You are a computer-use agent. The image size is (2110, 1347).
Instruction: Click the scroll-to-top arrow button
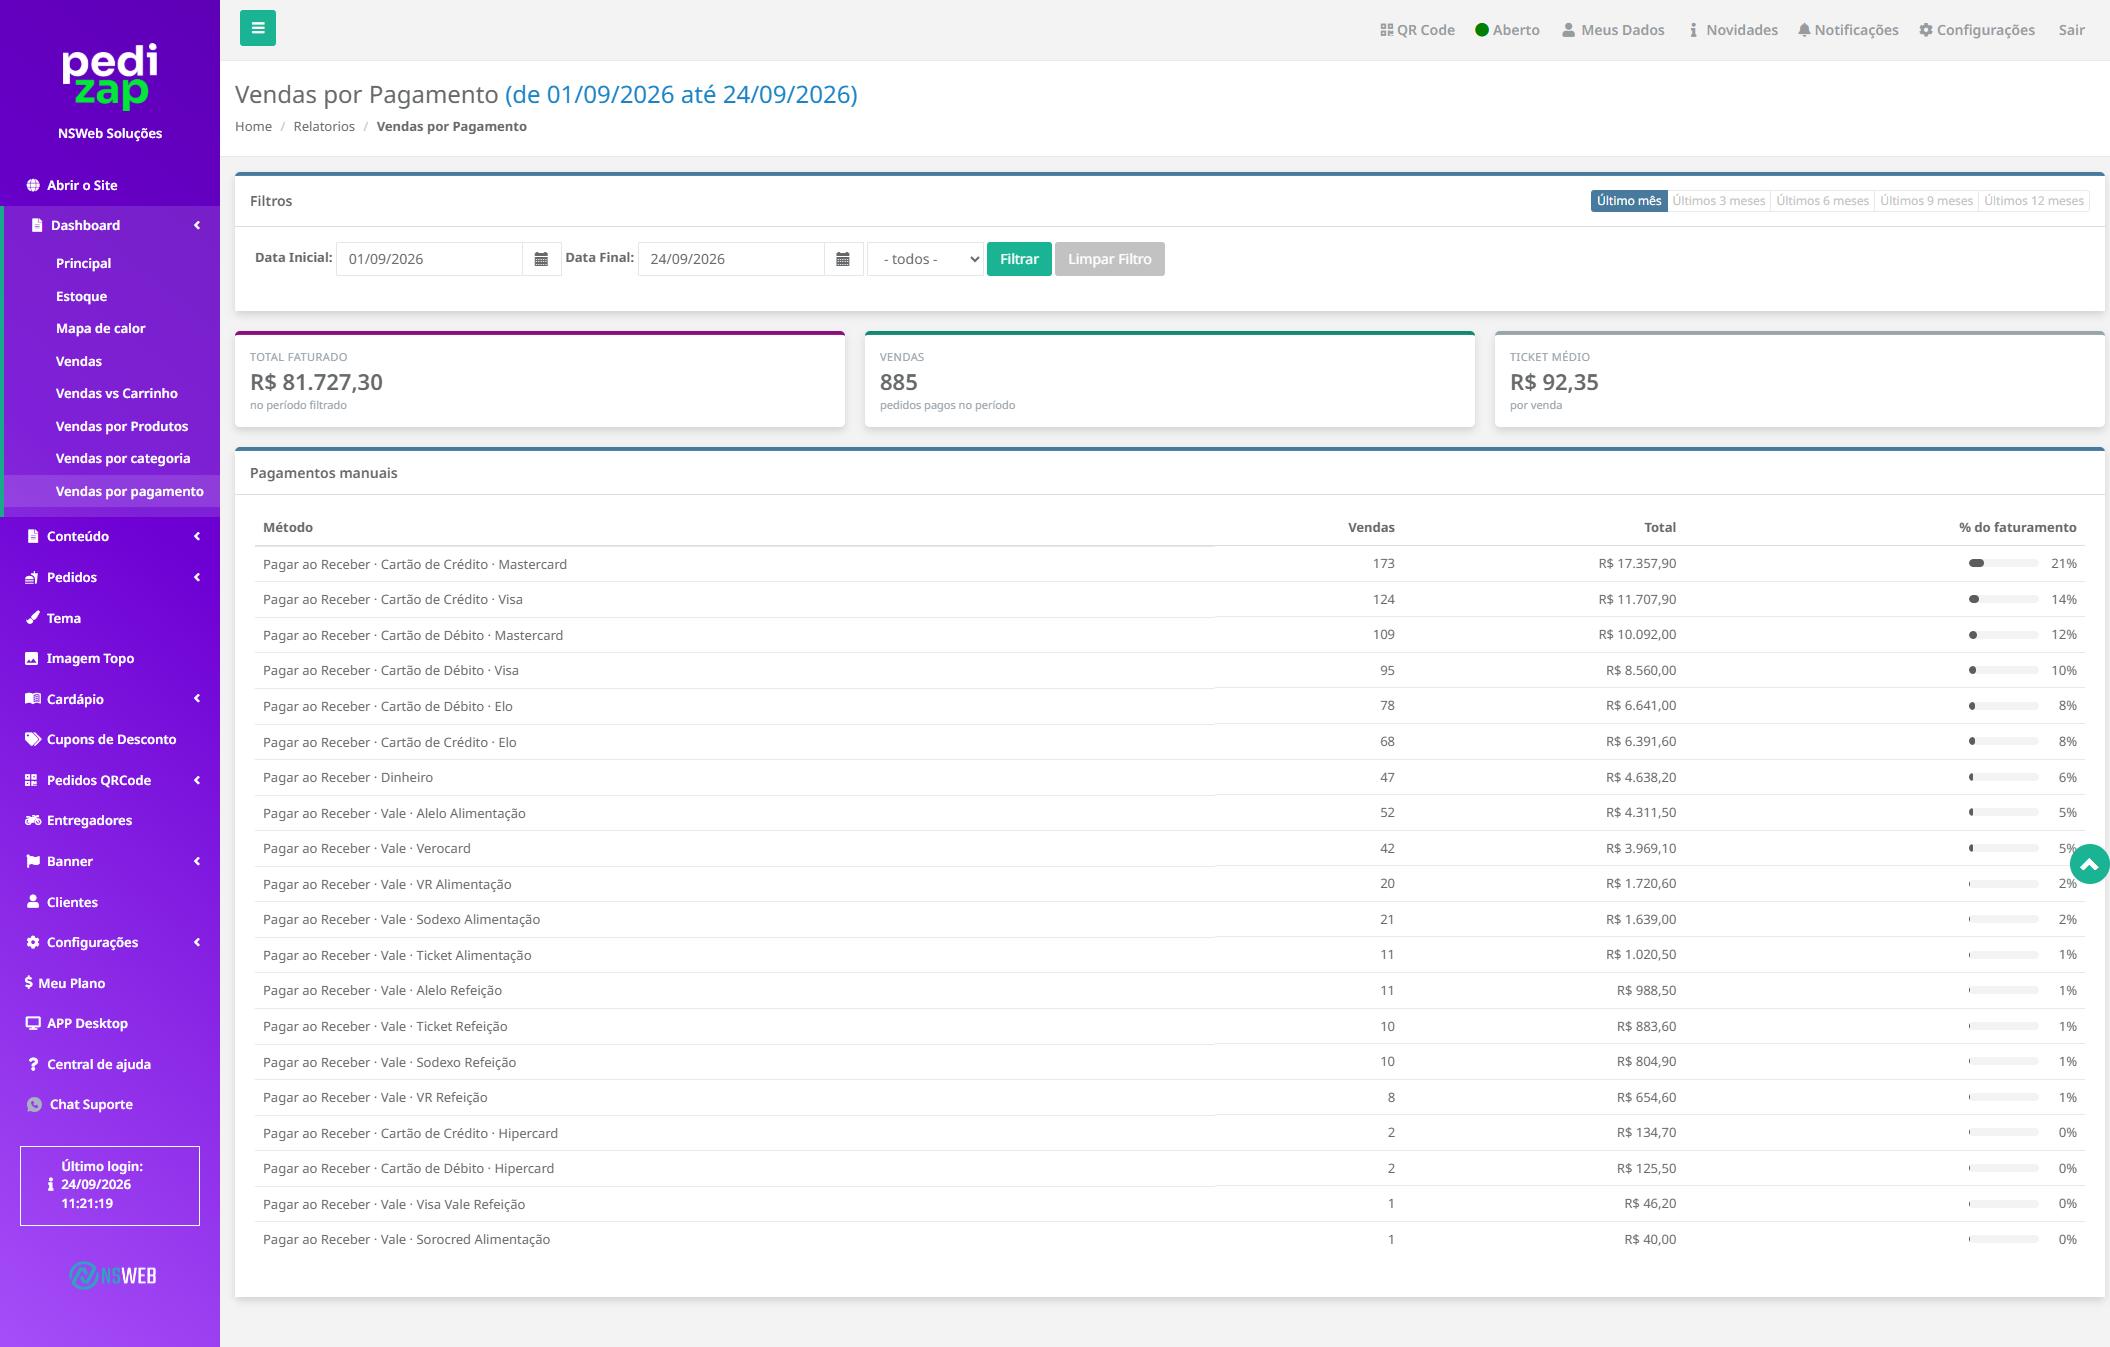pos(2089,864)
